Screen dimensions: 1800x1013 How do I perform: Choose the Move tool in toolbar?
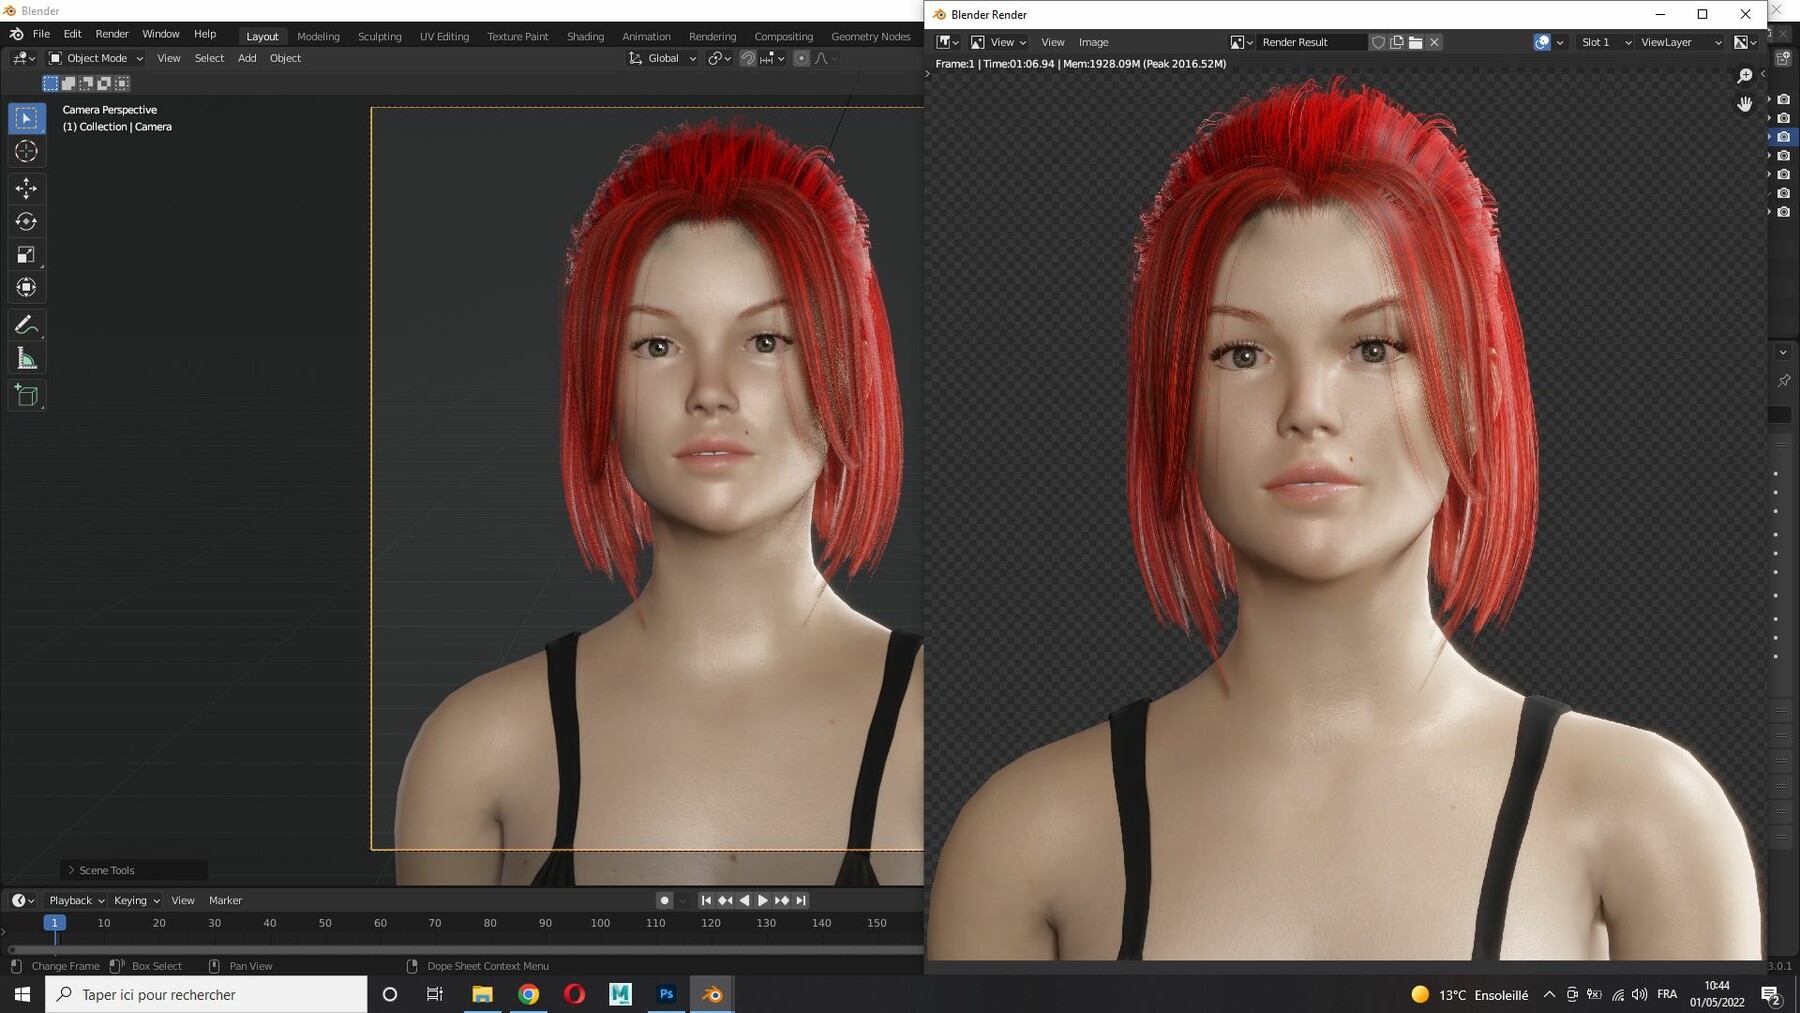tap(27, 188)
